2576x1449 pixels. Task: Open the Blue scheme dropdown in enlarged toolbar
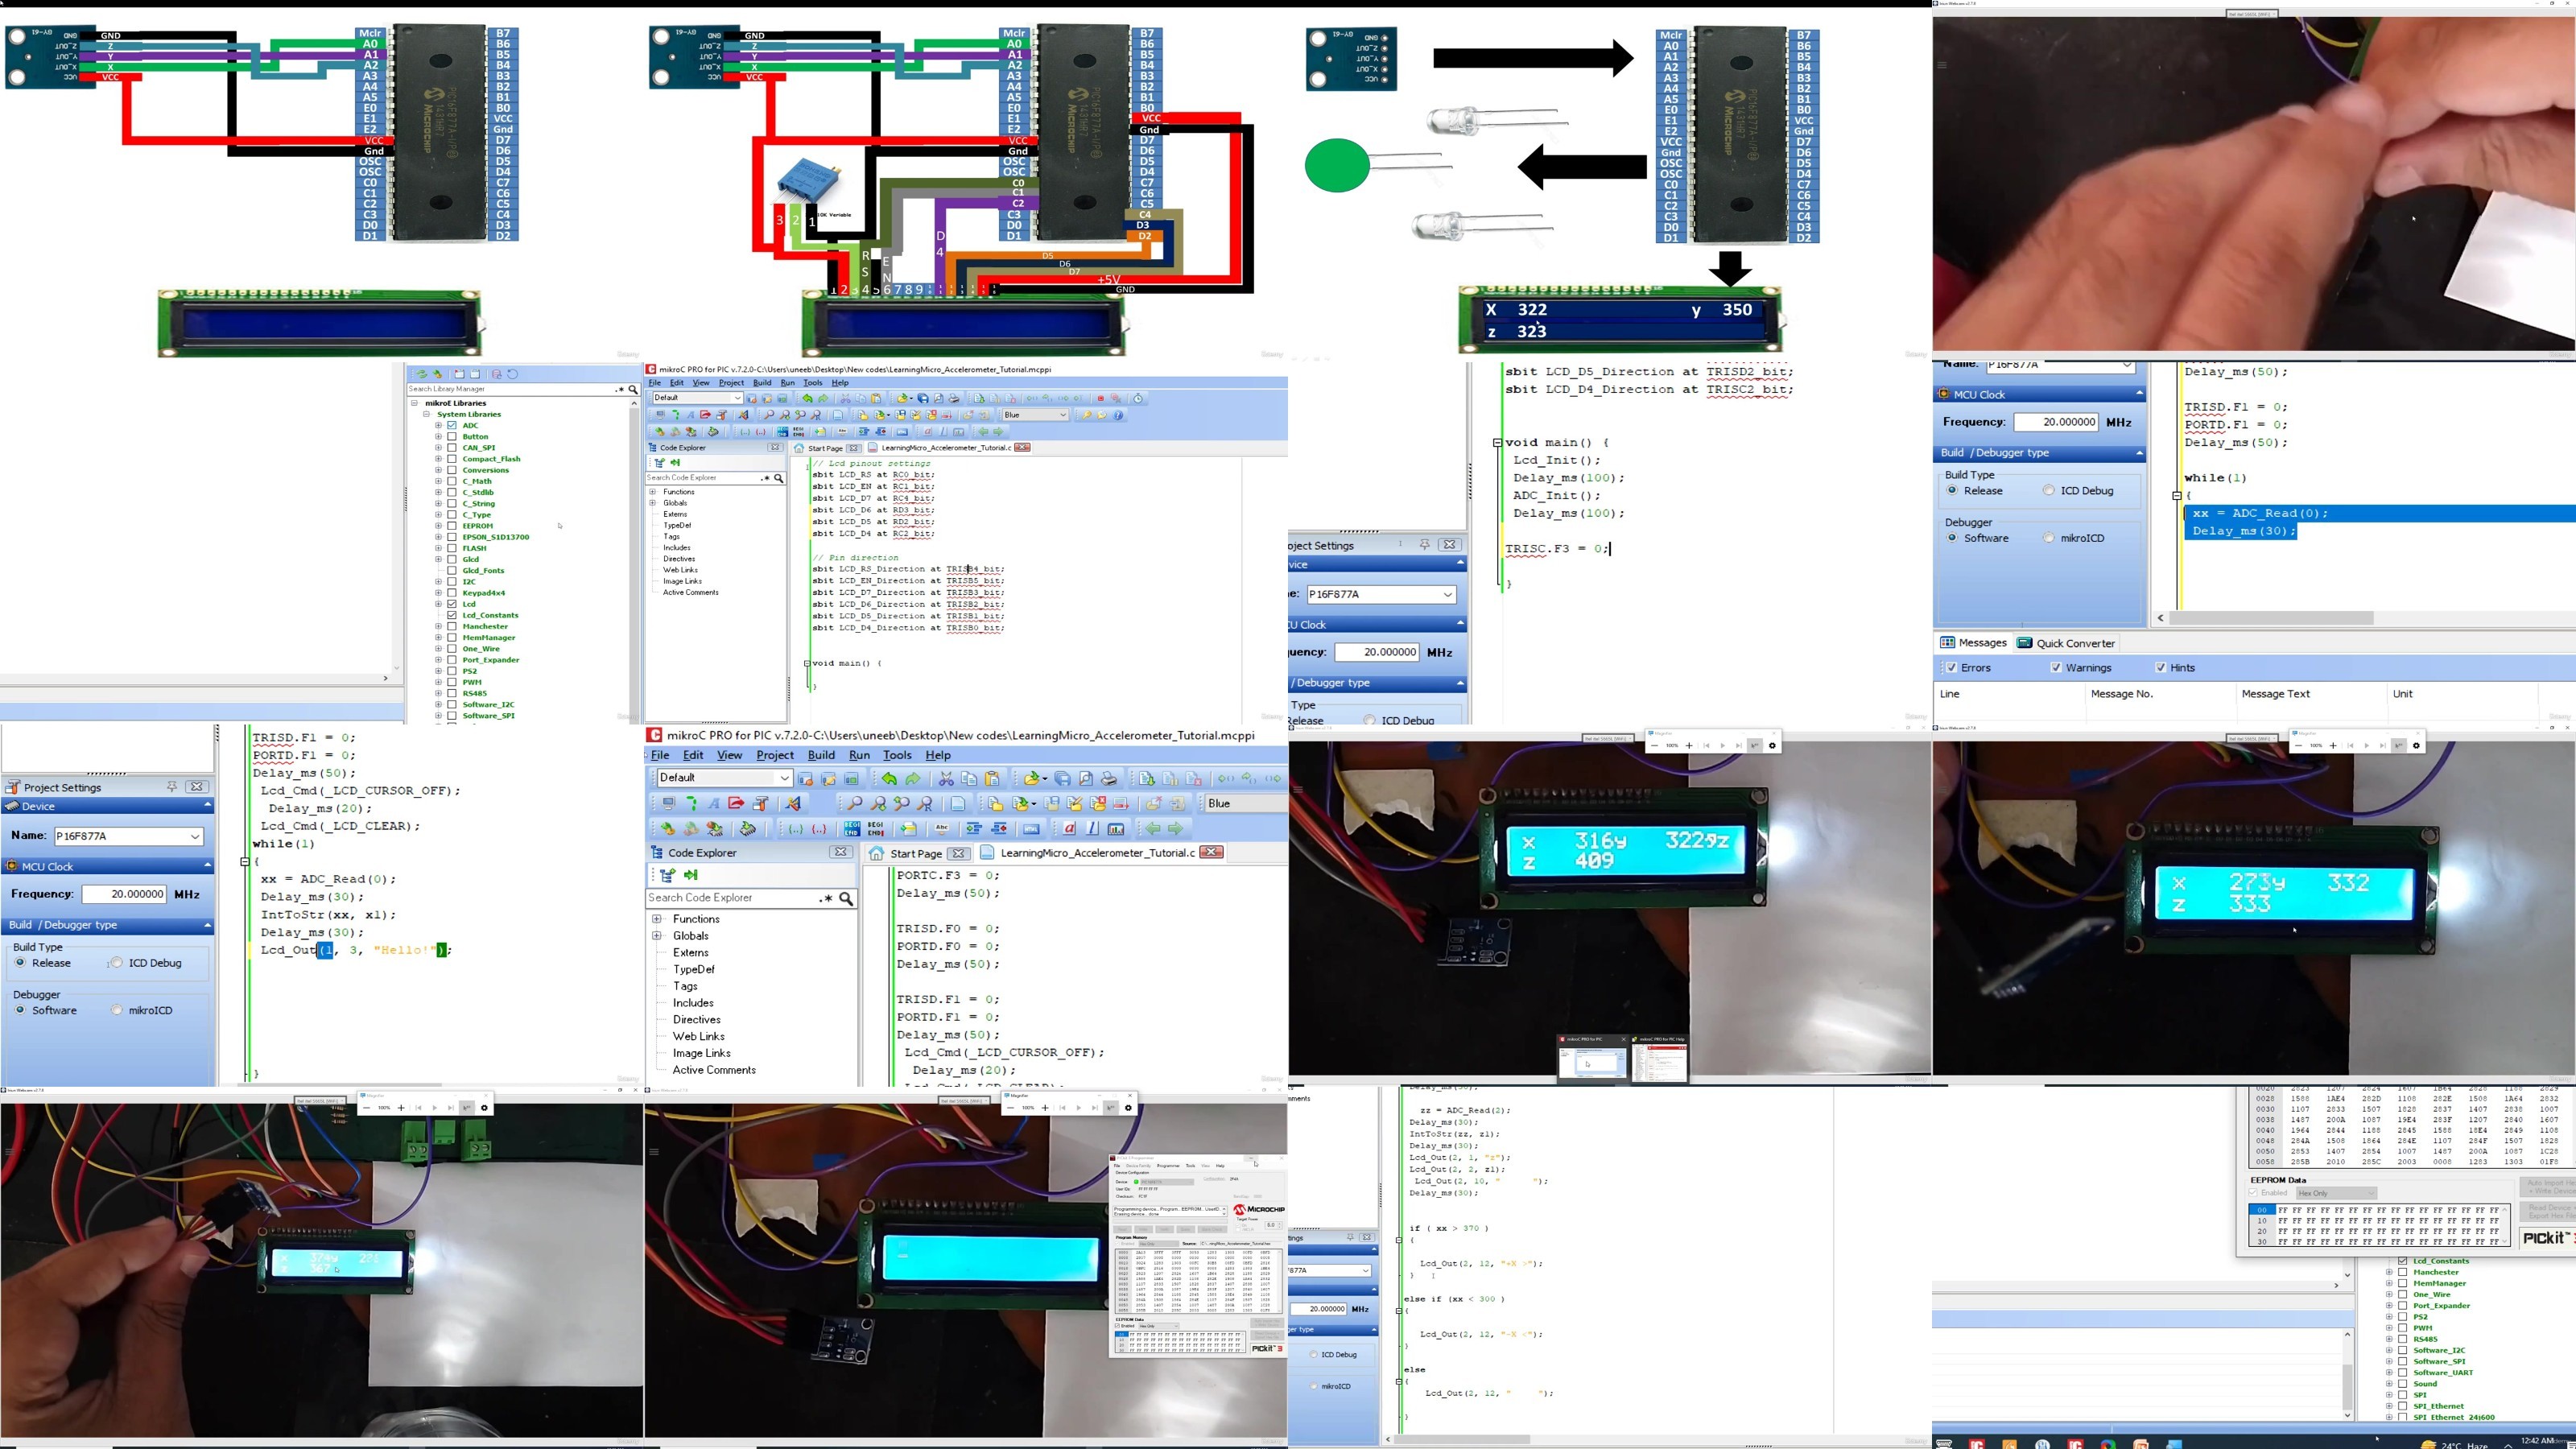tap(1245, 803)
